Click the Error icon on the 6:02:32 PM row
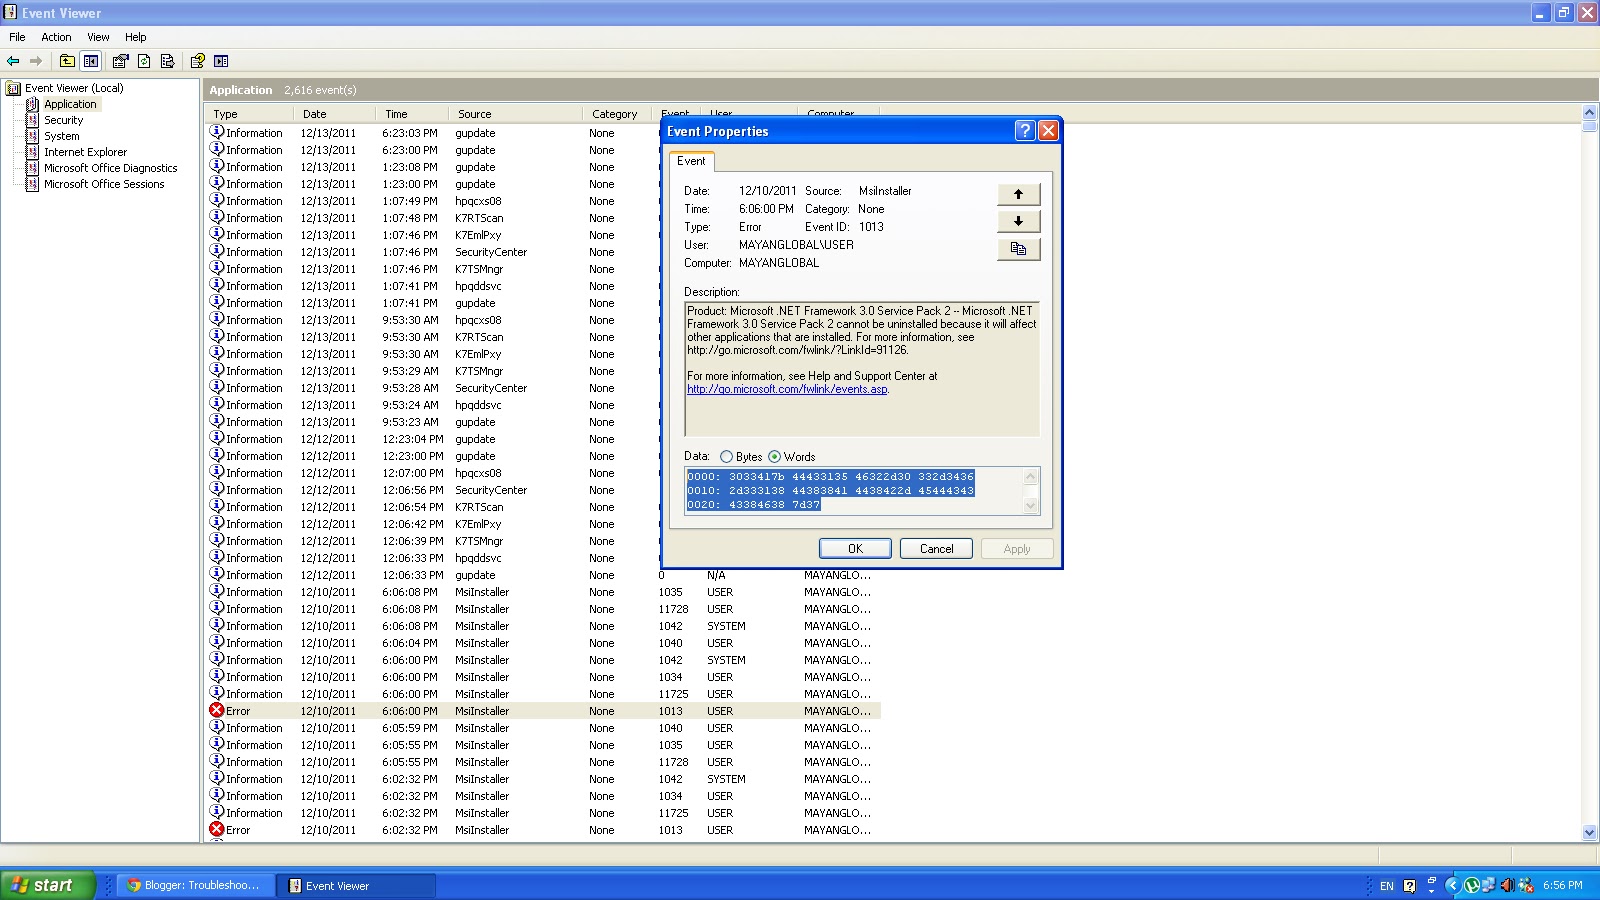The width and height of the screenshot is (1600, 900). click(216, 830)
